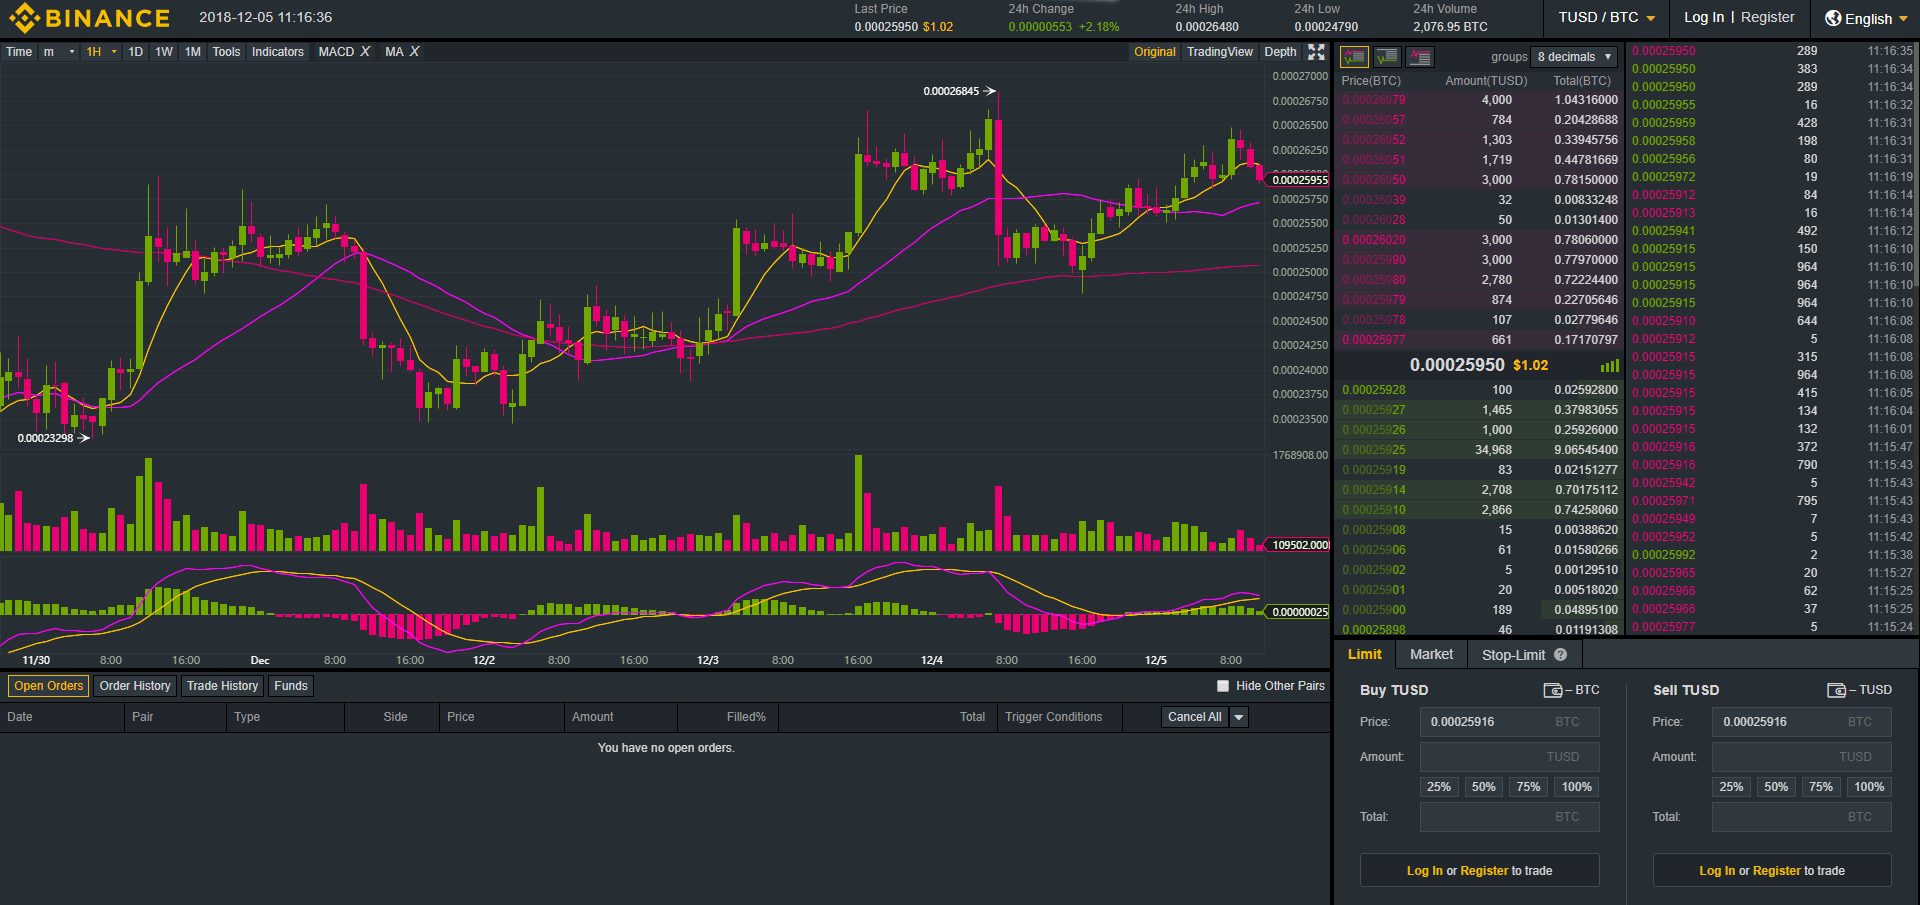Select the 50% amount option under Buy TUSD

(1483, 787)
